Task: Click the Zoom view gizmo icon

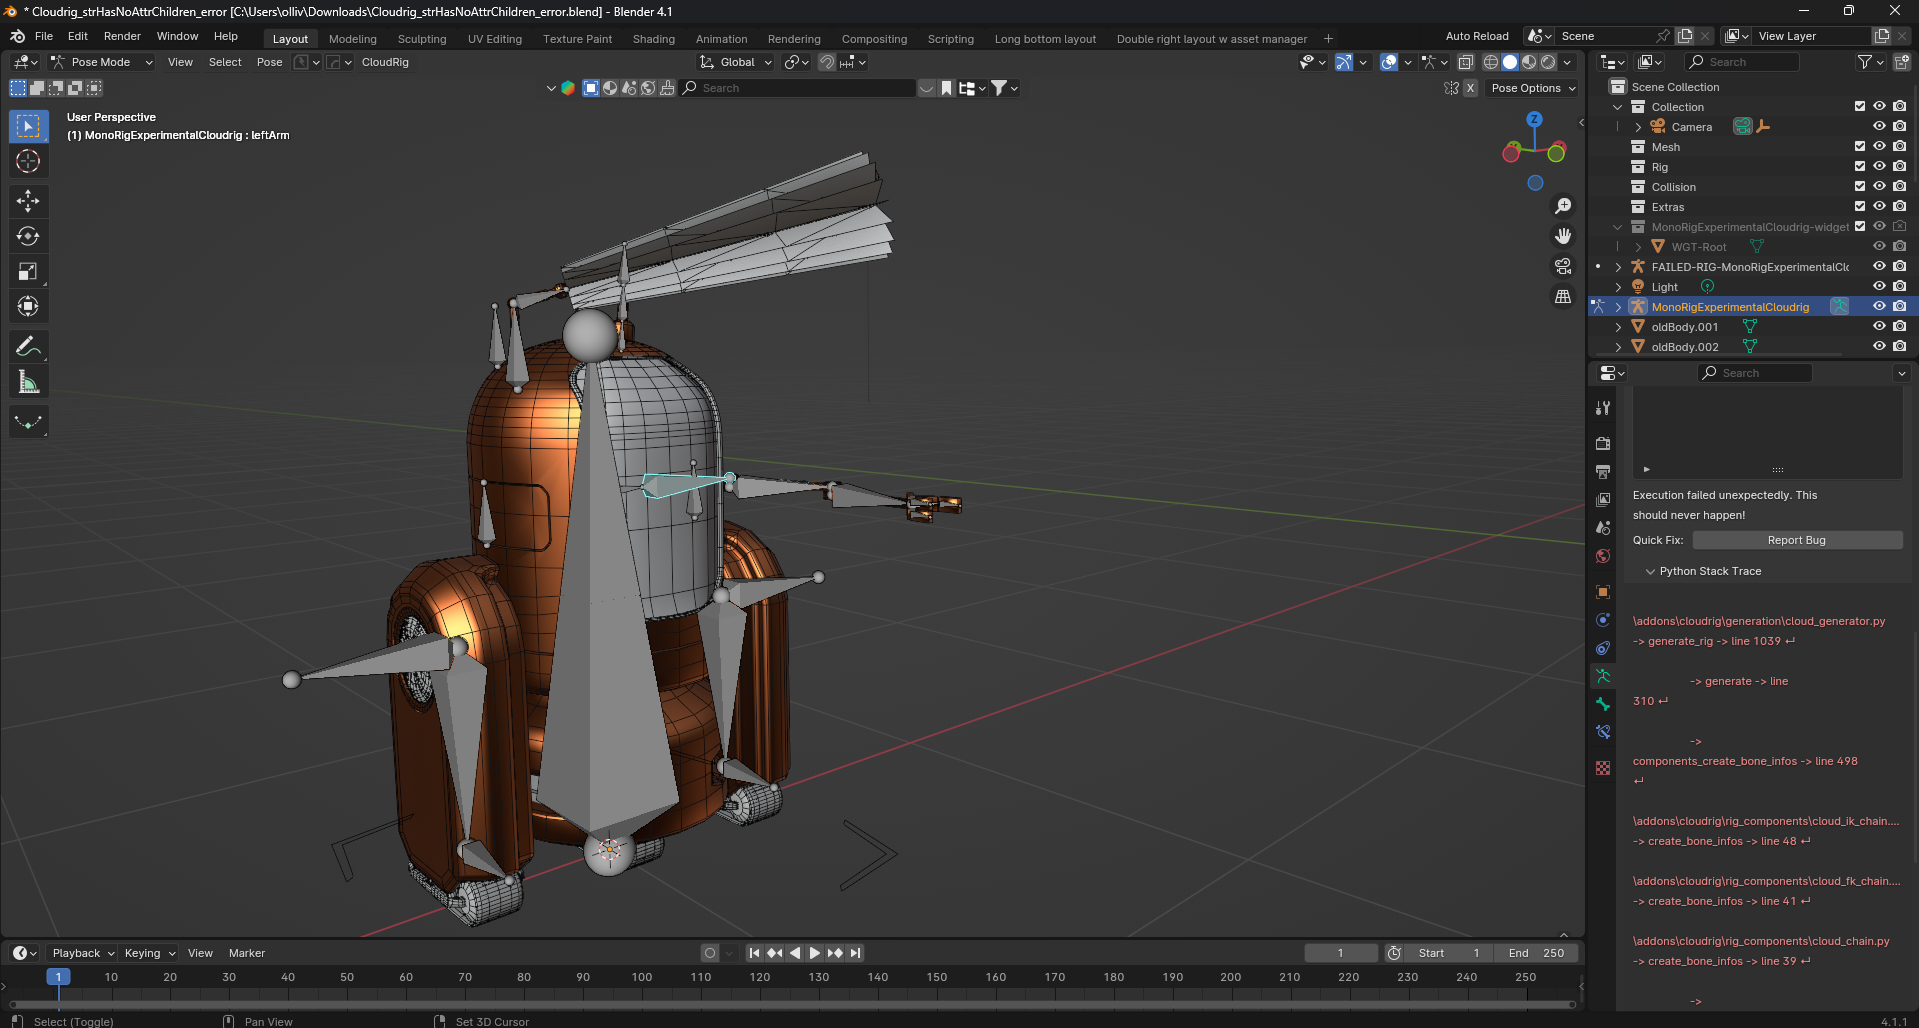Action: click(x=1562, y=206)
